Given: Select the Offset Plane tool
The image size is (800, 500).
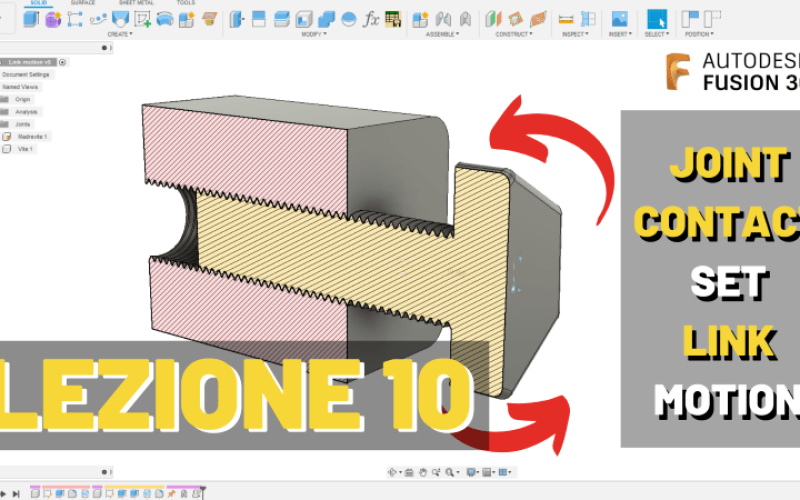Looking at the screenshot, I should coord(493,19).
